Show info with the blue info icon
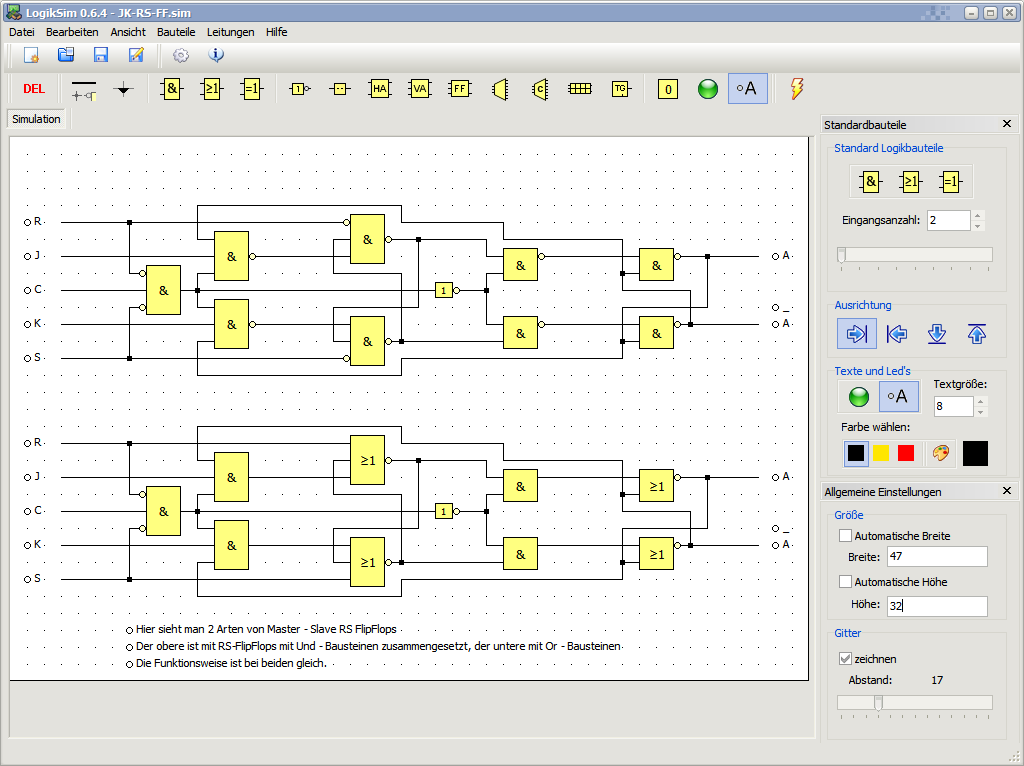This screenshot has height=766, width=1024. tap(216, 56)
